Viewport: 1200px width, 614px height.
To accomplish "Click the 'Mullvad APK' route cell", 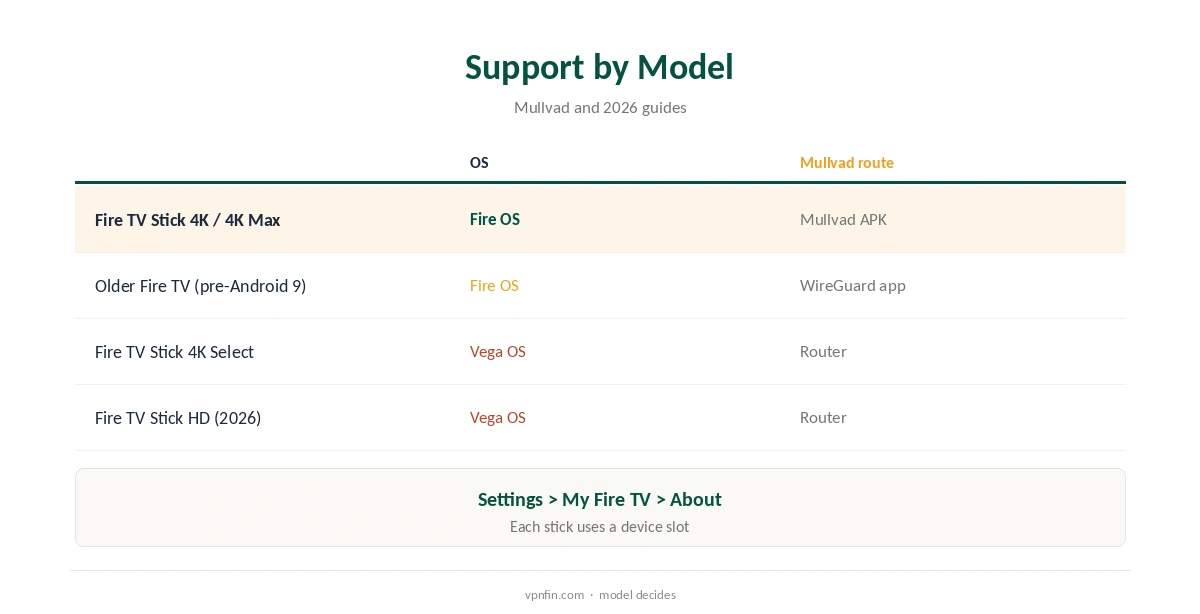I will [x=843, y=219].
